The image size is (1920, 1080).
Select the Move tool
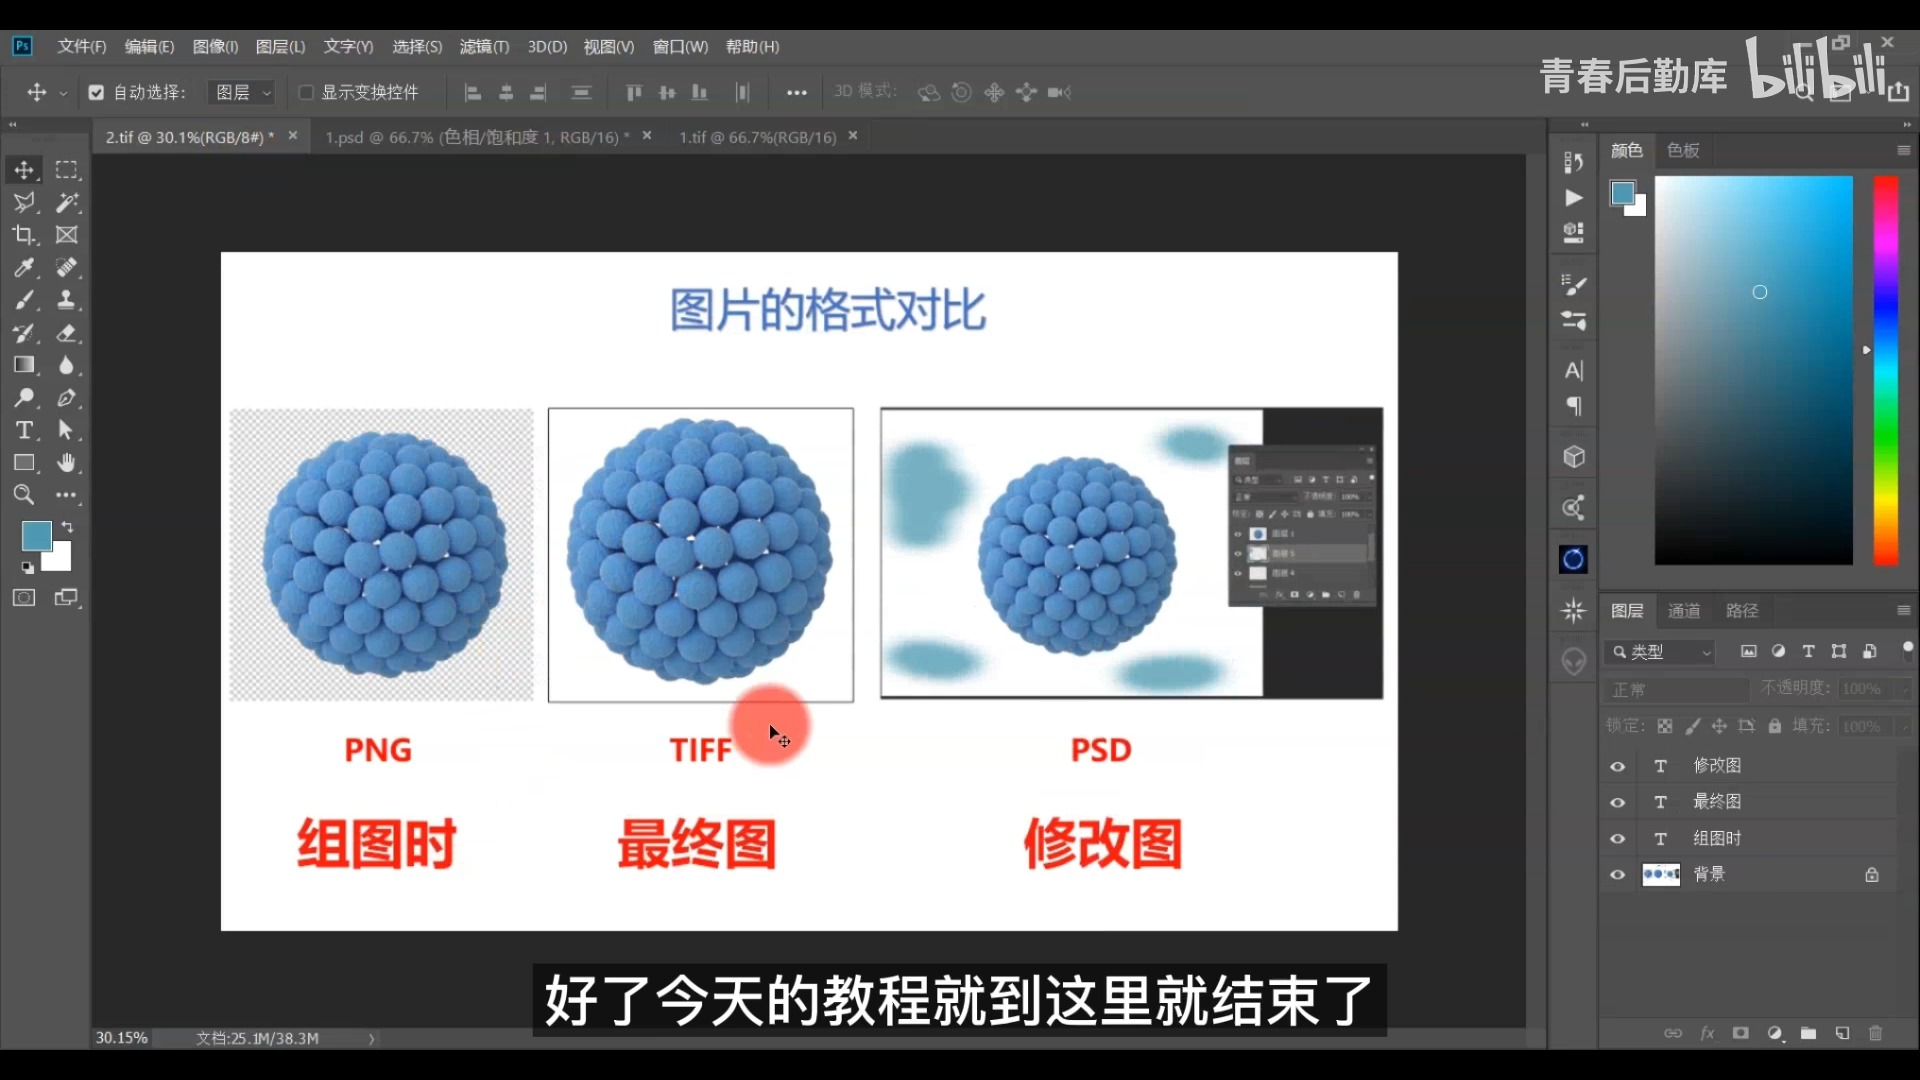pos(24,170)
